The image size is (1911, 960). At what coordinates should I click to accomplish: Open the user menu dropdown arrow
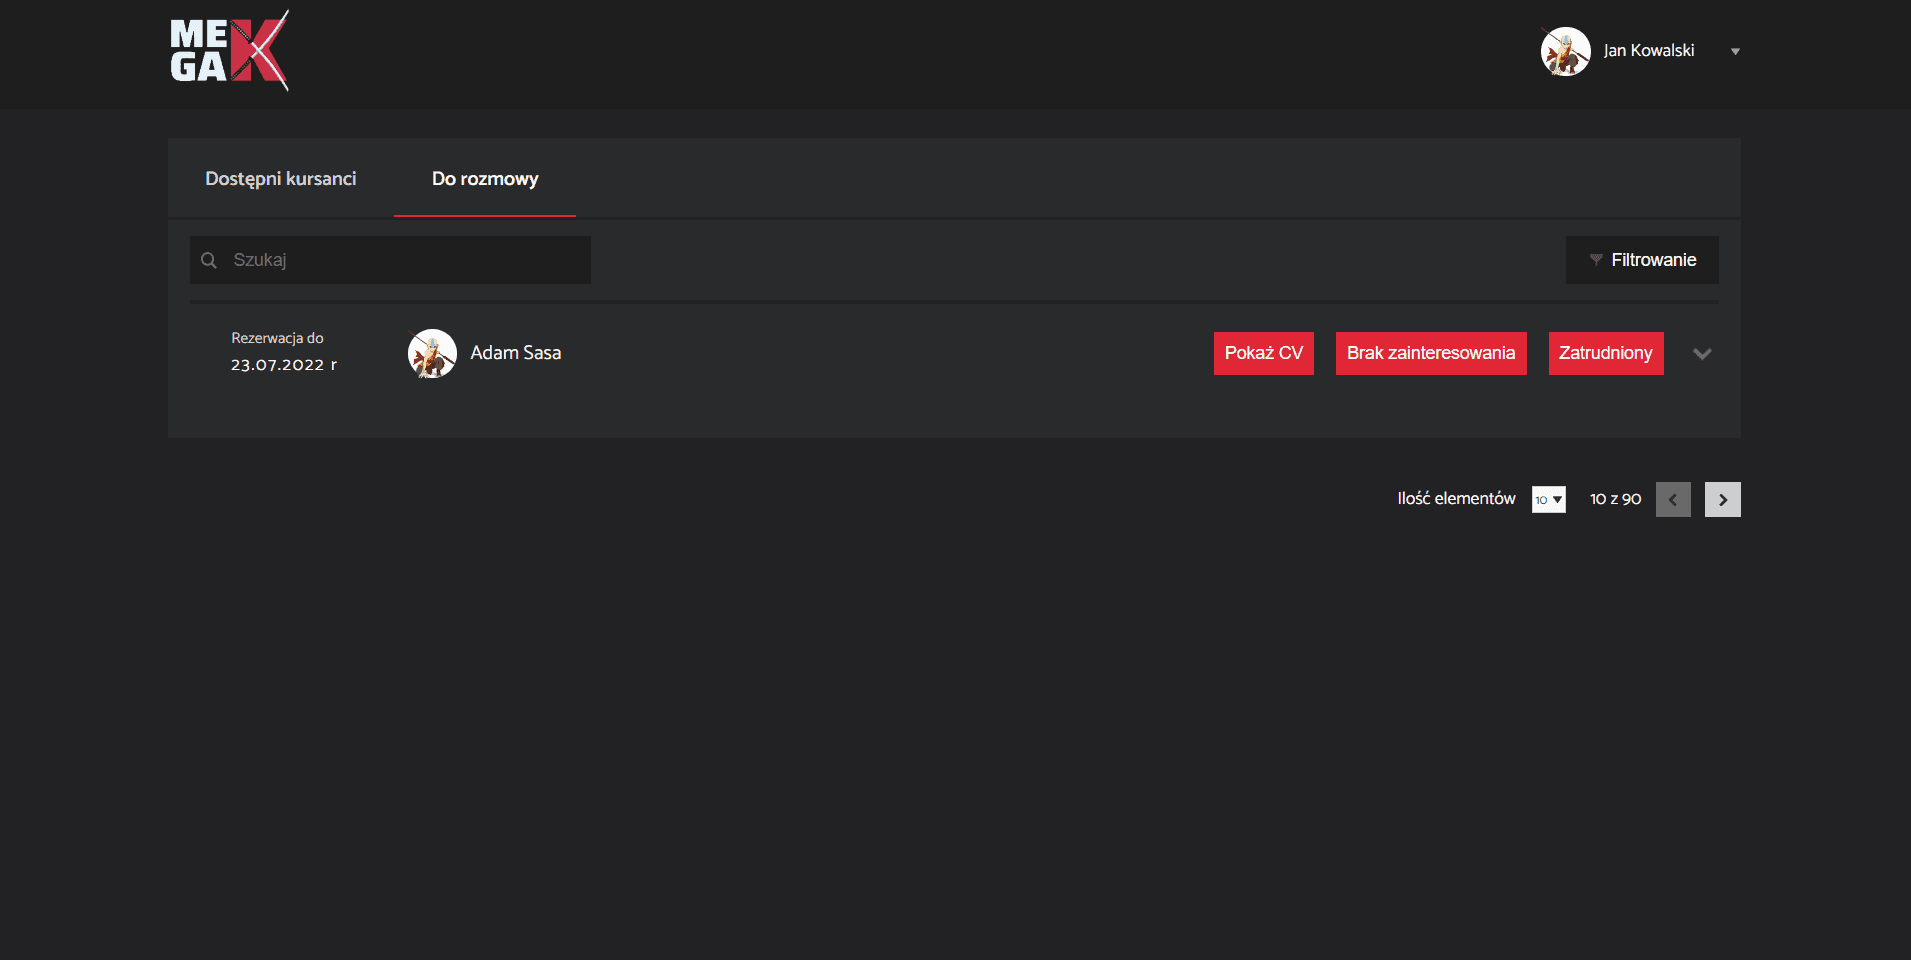coord(1735,52)
